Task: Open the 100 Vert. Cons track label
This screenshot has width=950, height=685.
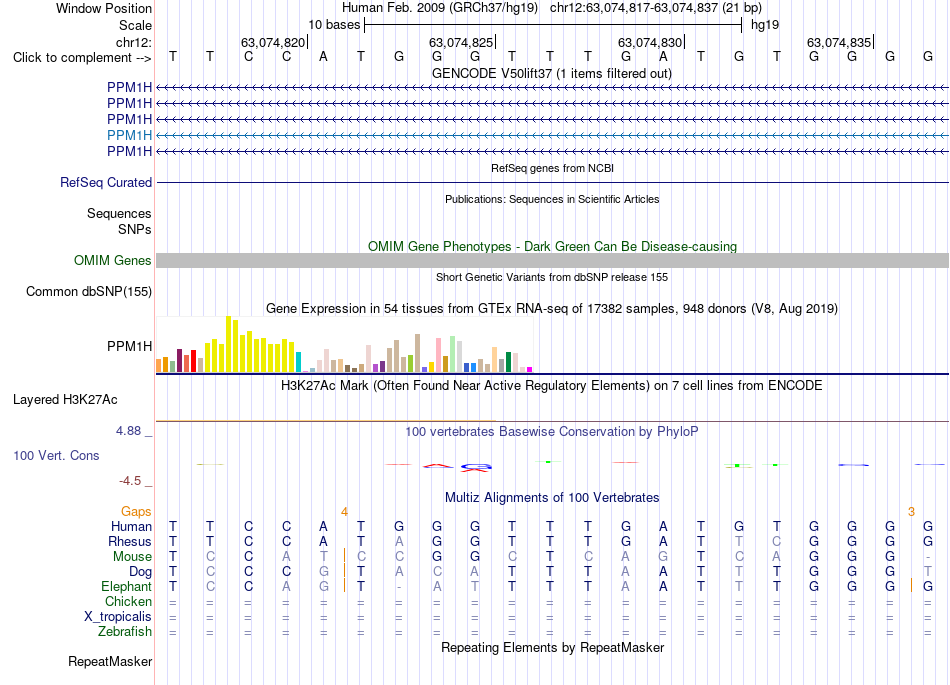Action: [56, 455]
